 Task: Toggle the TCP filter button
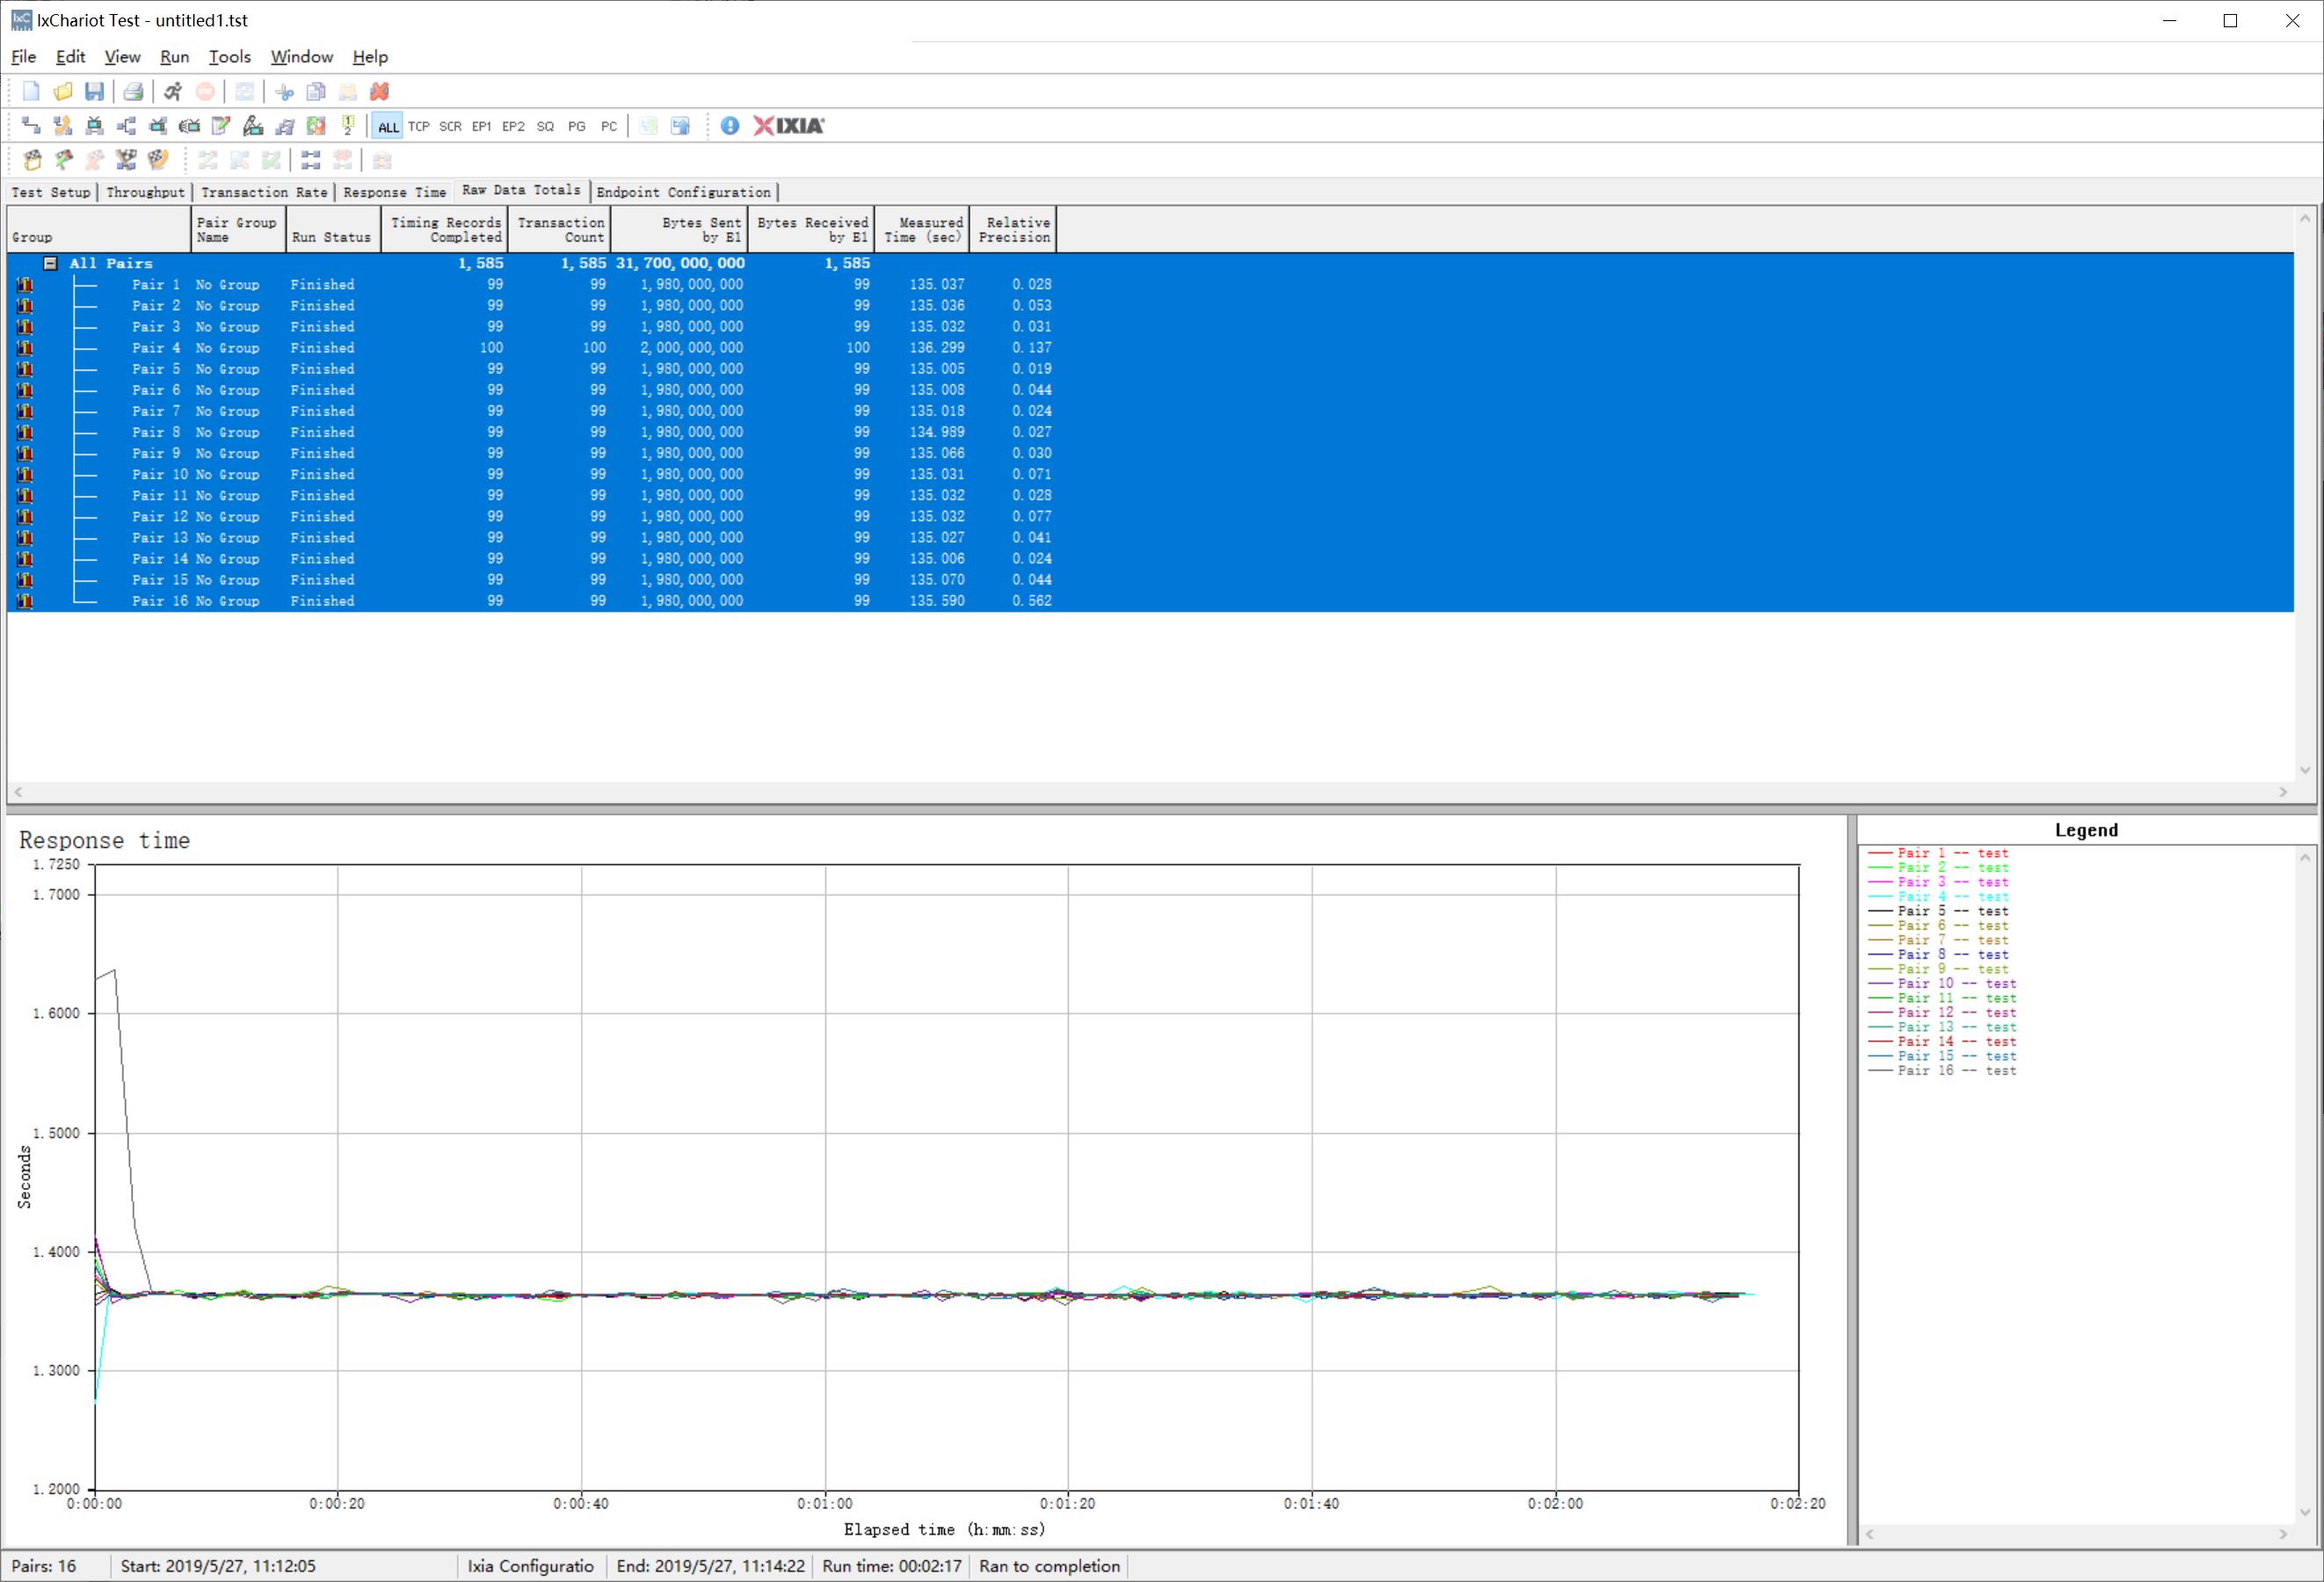419,127
